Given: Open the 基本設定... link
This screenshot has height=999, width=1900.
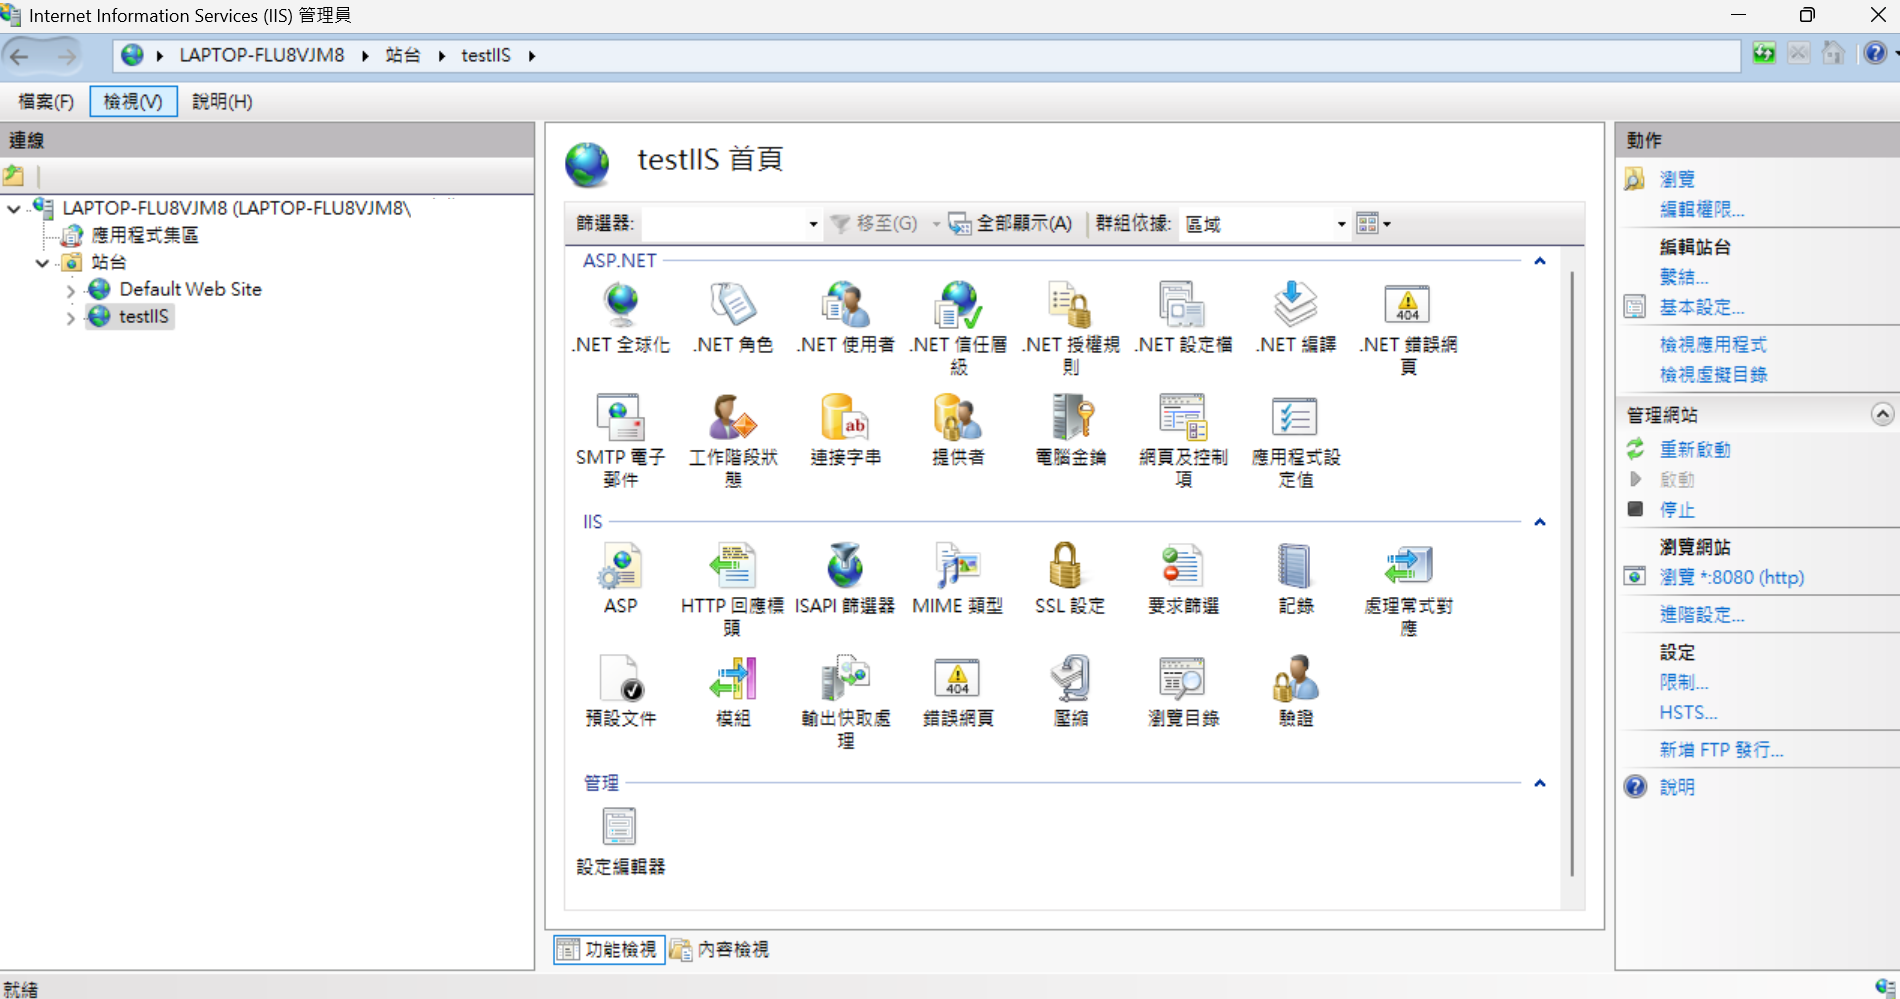Looking at the screenshot, I should point(1702,307).
